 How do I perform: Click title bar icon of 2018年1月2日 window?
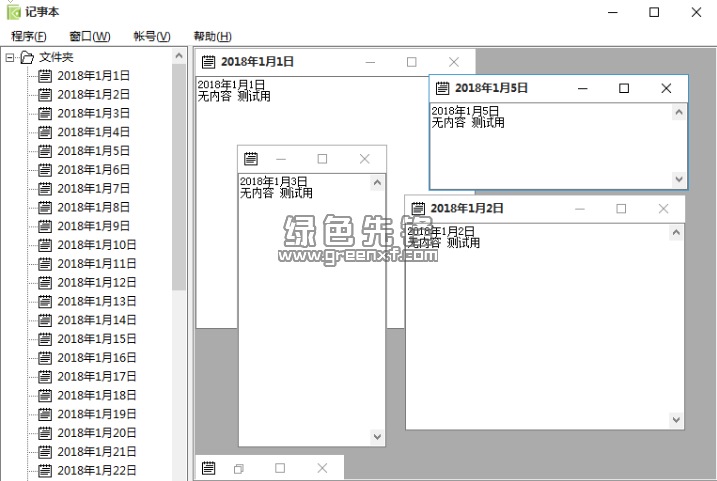[418, 208]
